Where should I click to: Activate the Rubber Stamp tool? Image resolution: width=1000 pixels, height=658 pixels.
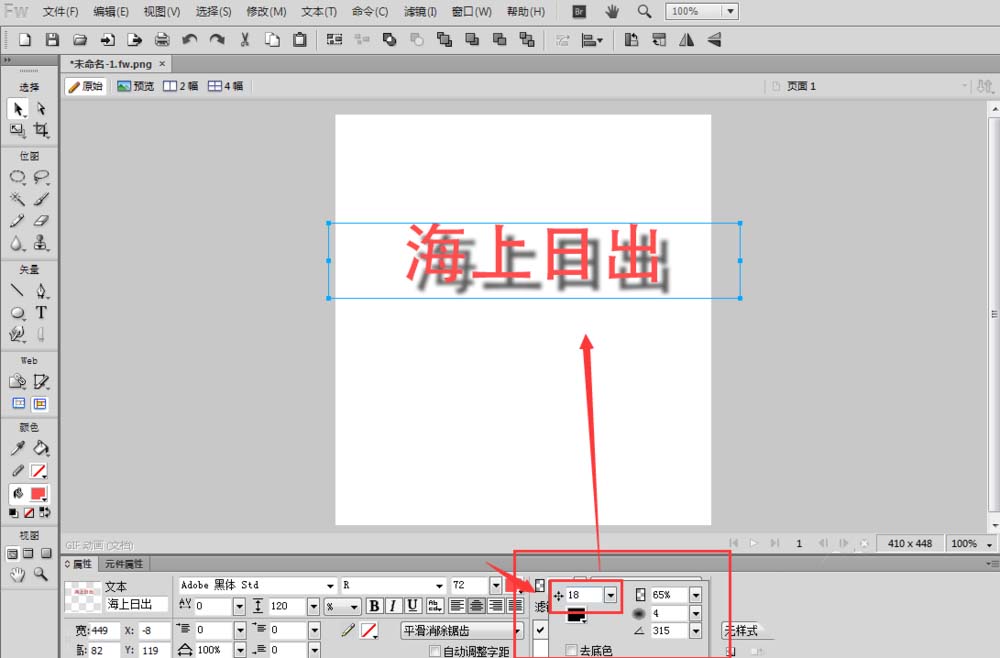click(41, 243)
